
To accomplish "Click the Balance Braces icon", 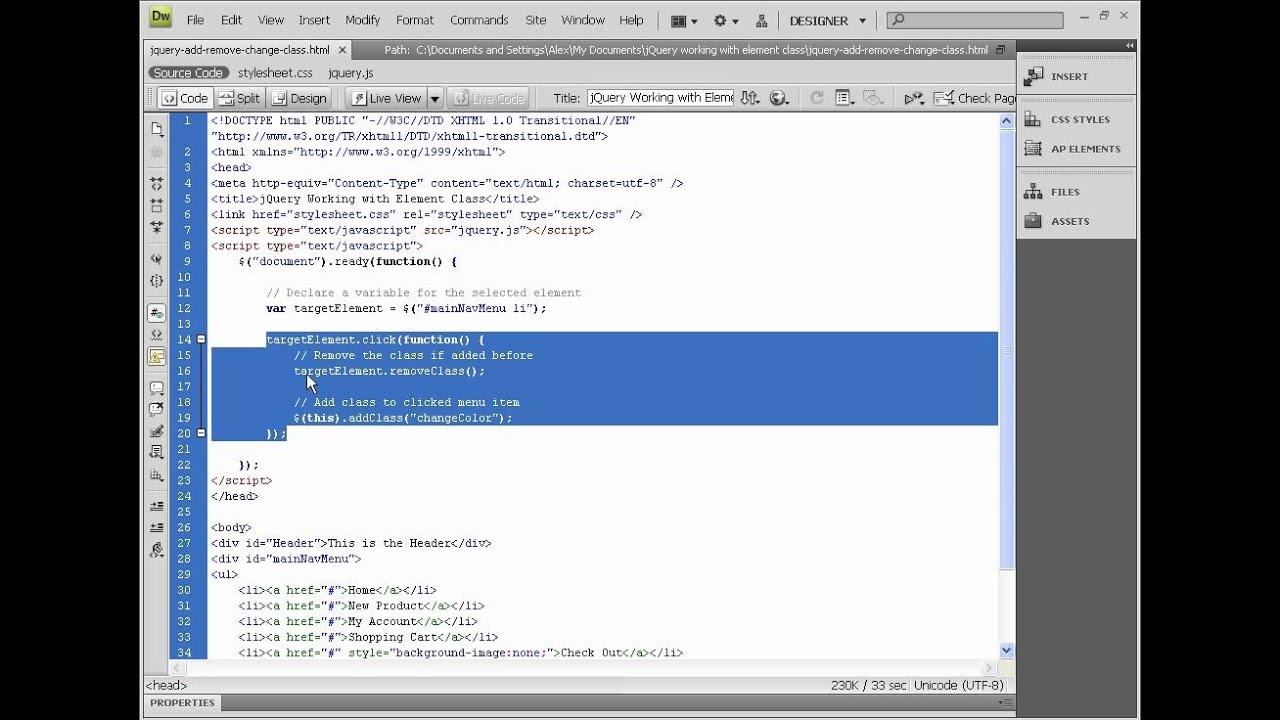I will (x=157, y=281).
